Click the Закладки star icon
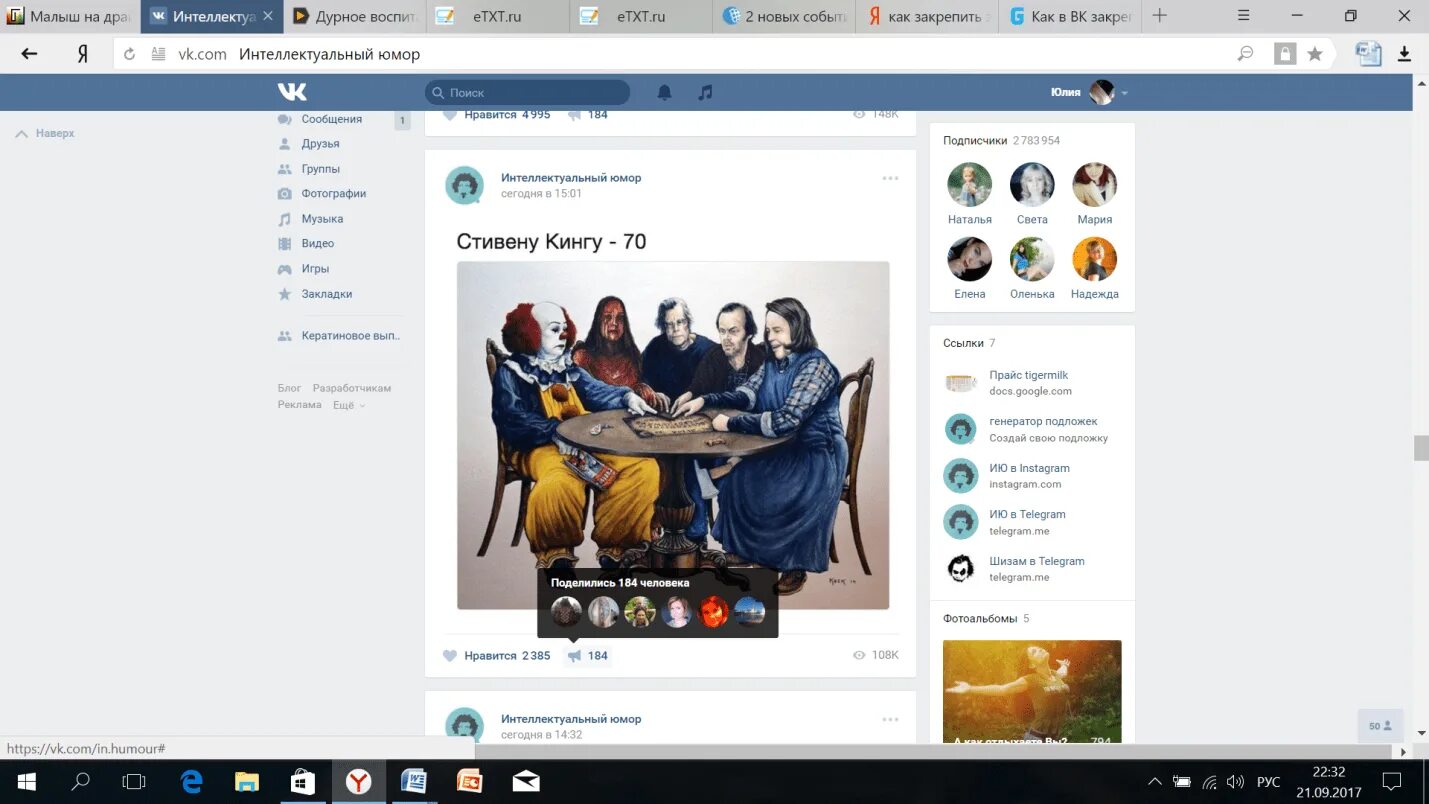The height and width of the screenshot is (804, 1429). [x=284, y=294]
